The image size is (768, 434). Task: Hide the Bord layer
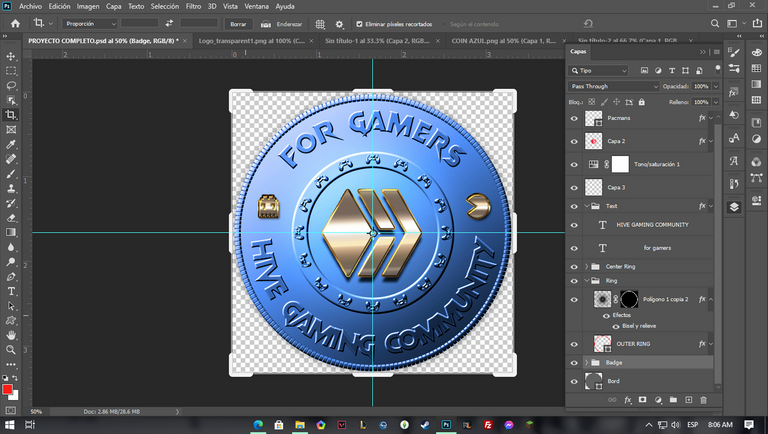point(574,381)
